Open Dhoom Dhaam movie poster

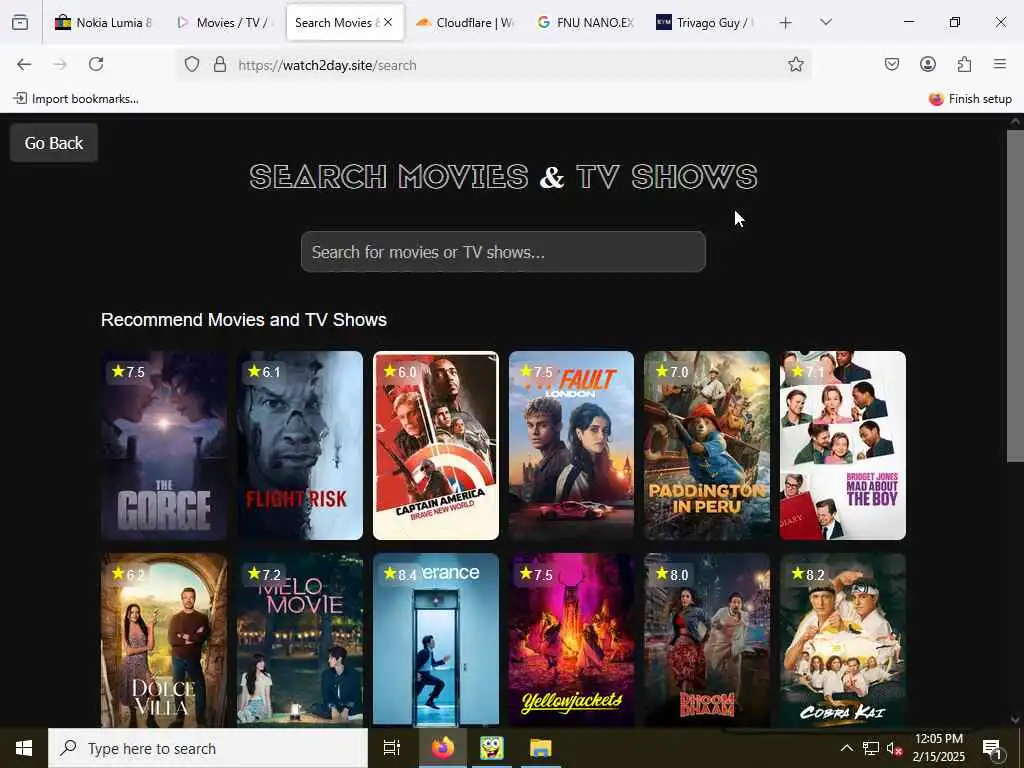click(x=707, y=640)
